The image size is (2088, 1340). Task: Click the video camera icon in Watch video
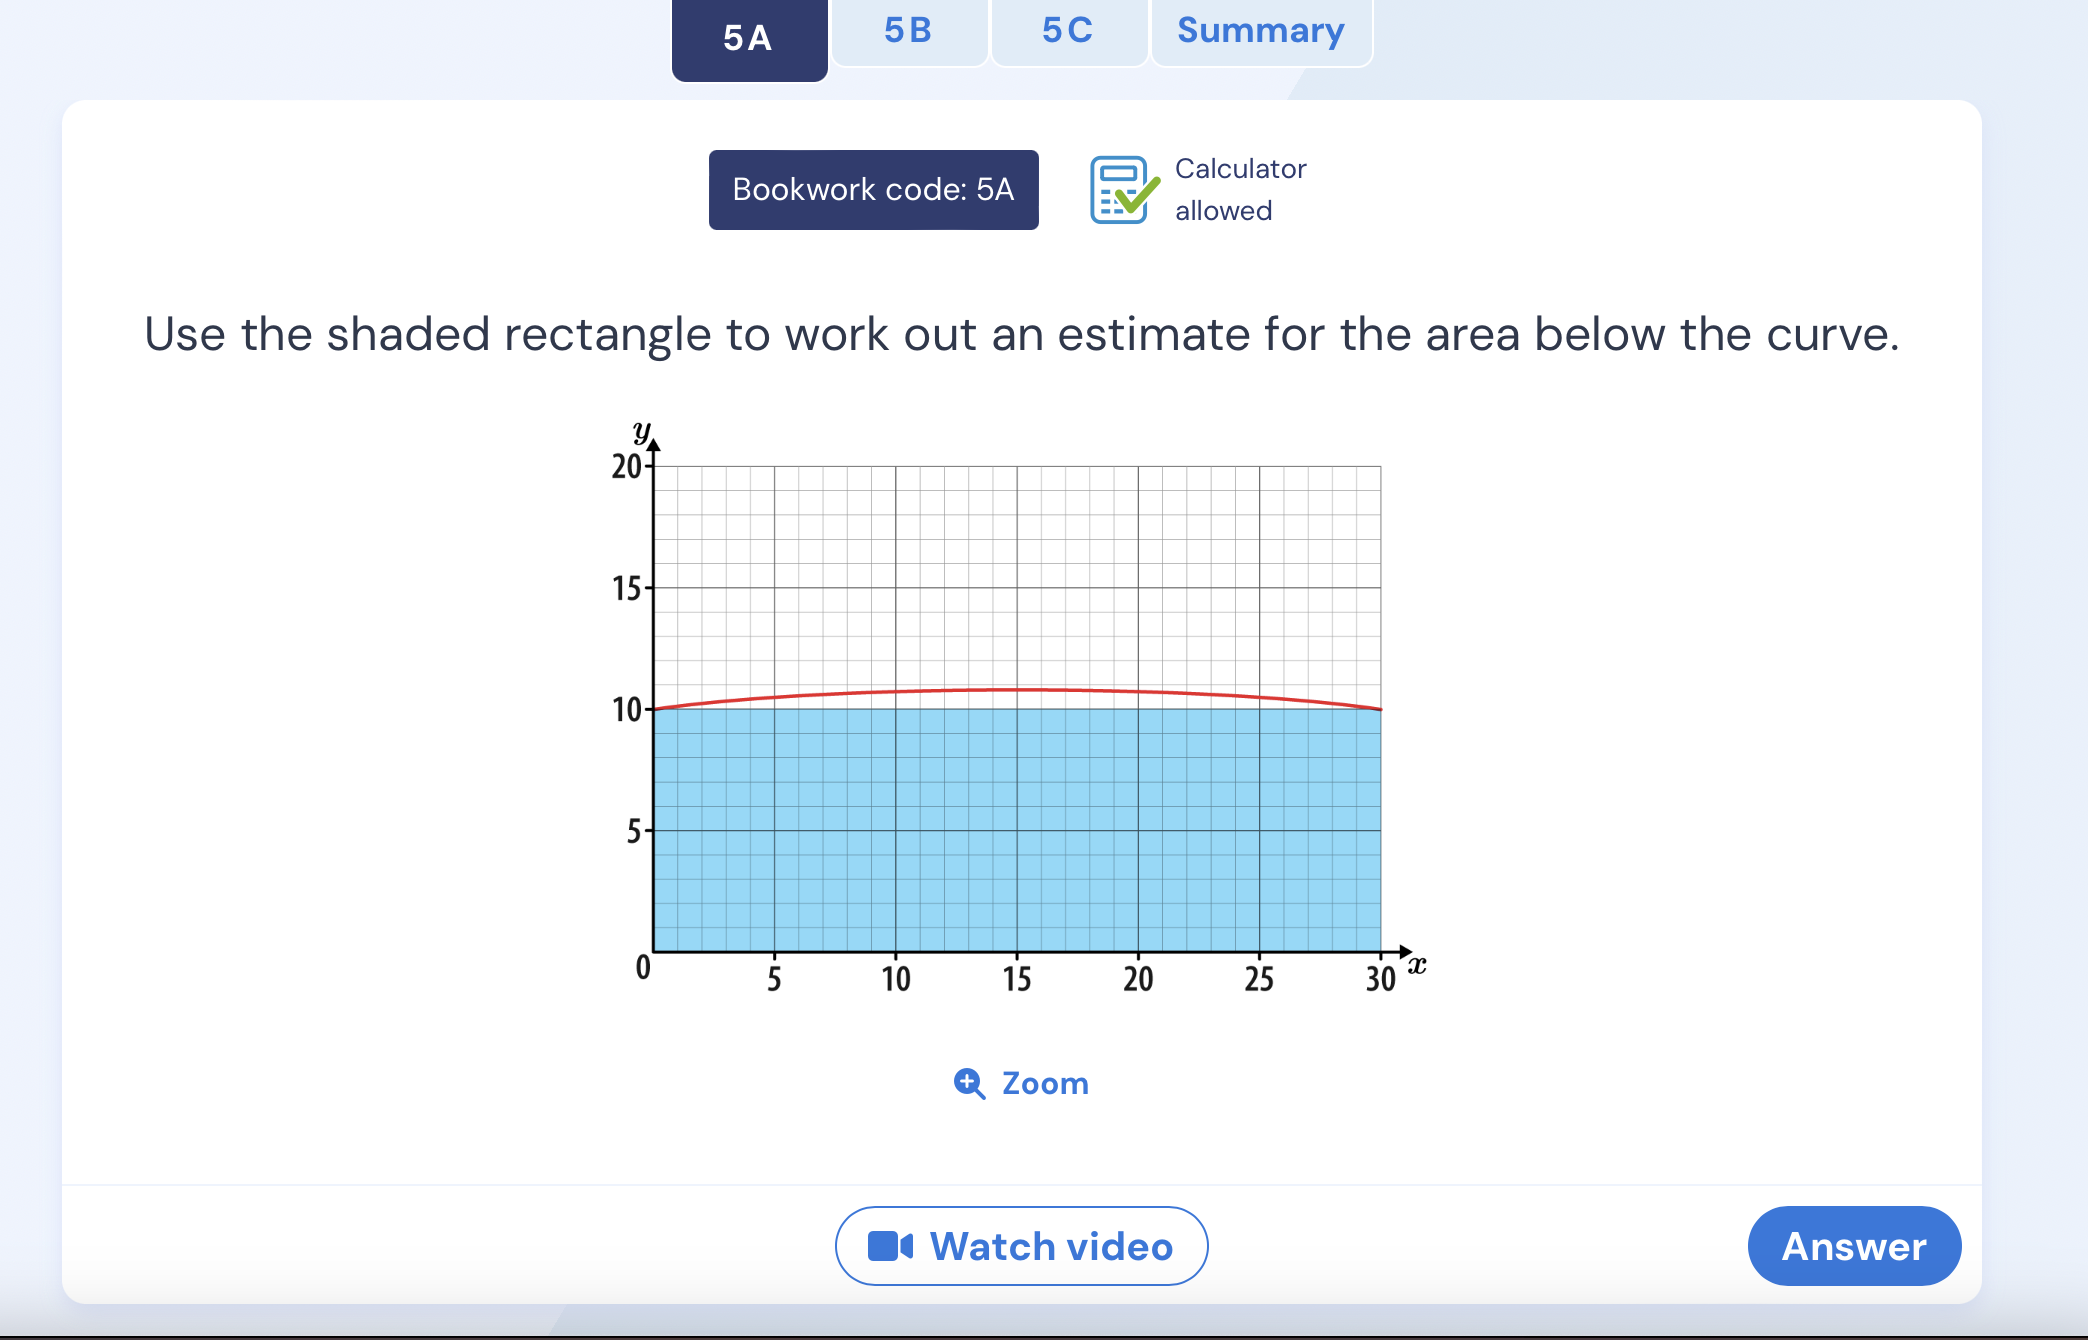890,1246
